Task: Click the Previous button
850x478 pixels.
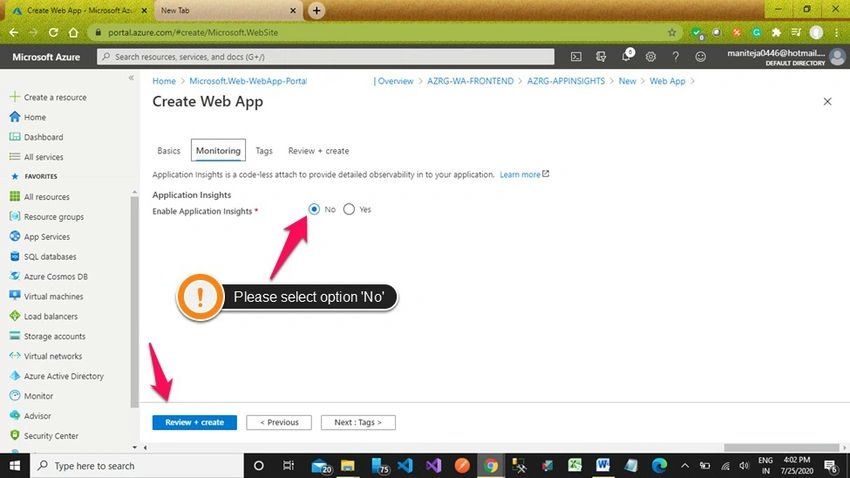Action: [279, 422]
